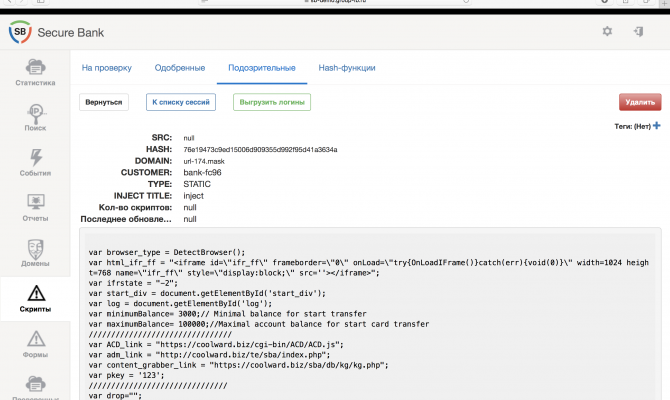
Task: Click the Вернуться button
Action: tap(104, 102)
